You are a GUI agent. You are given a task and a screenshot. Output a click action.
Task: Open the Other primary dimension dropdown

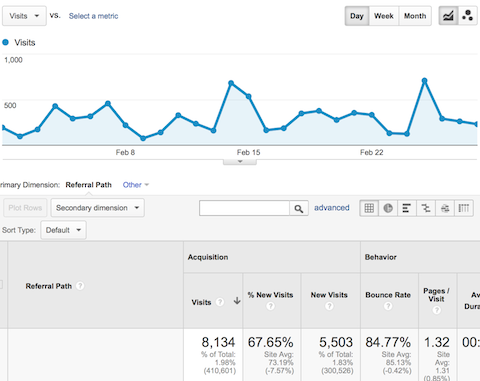tap(135, 185)
